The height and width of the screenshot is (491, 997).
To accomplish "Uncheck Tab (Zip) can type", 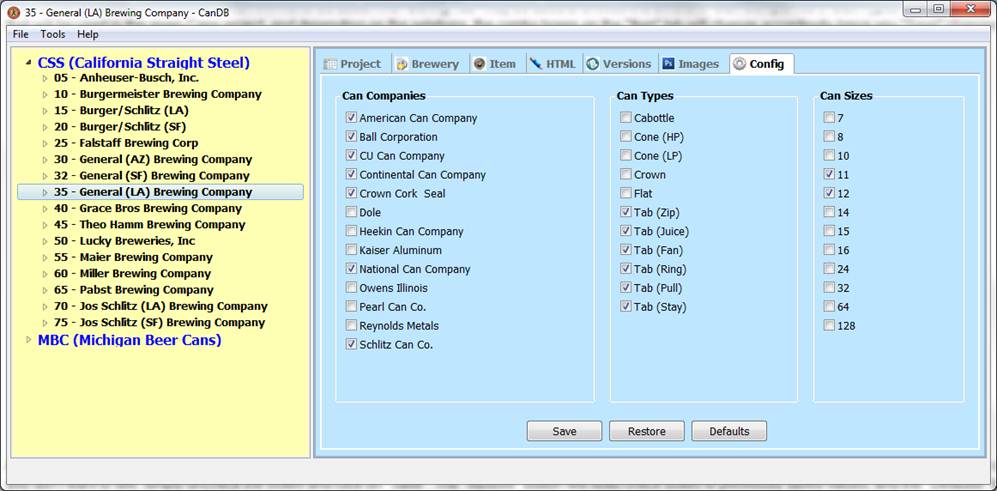I will pyautogui.click(x=626, y=212).
